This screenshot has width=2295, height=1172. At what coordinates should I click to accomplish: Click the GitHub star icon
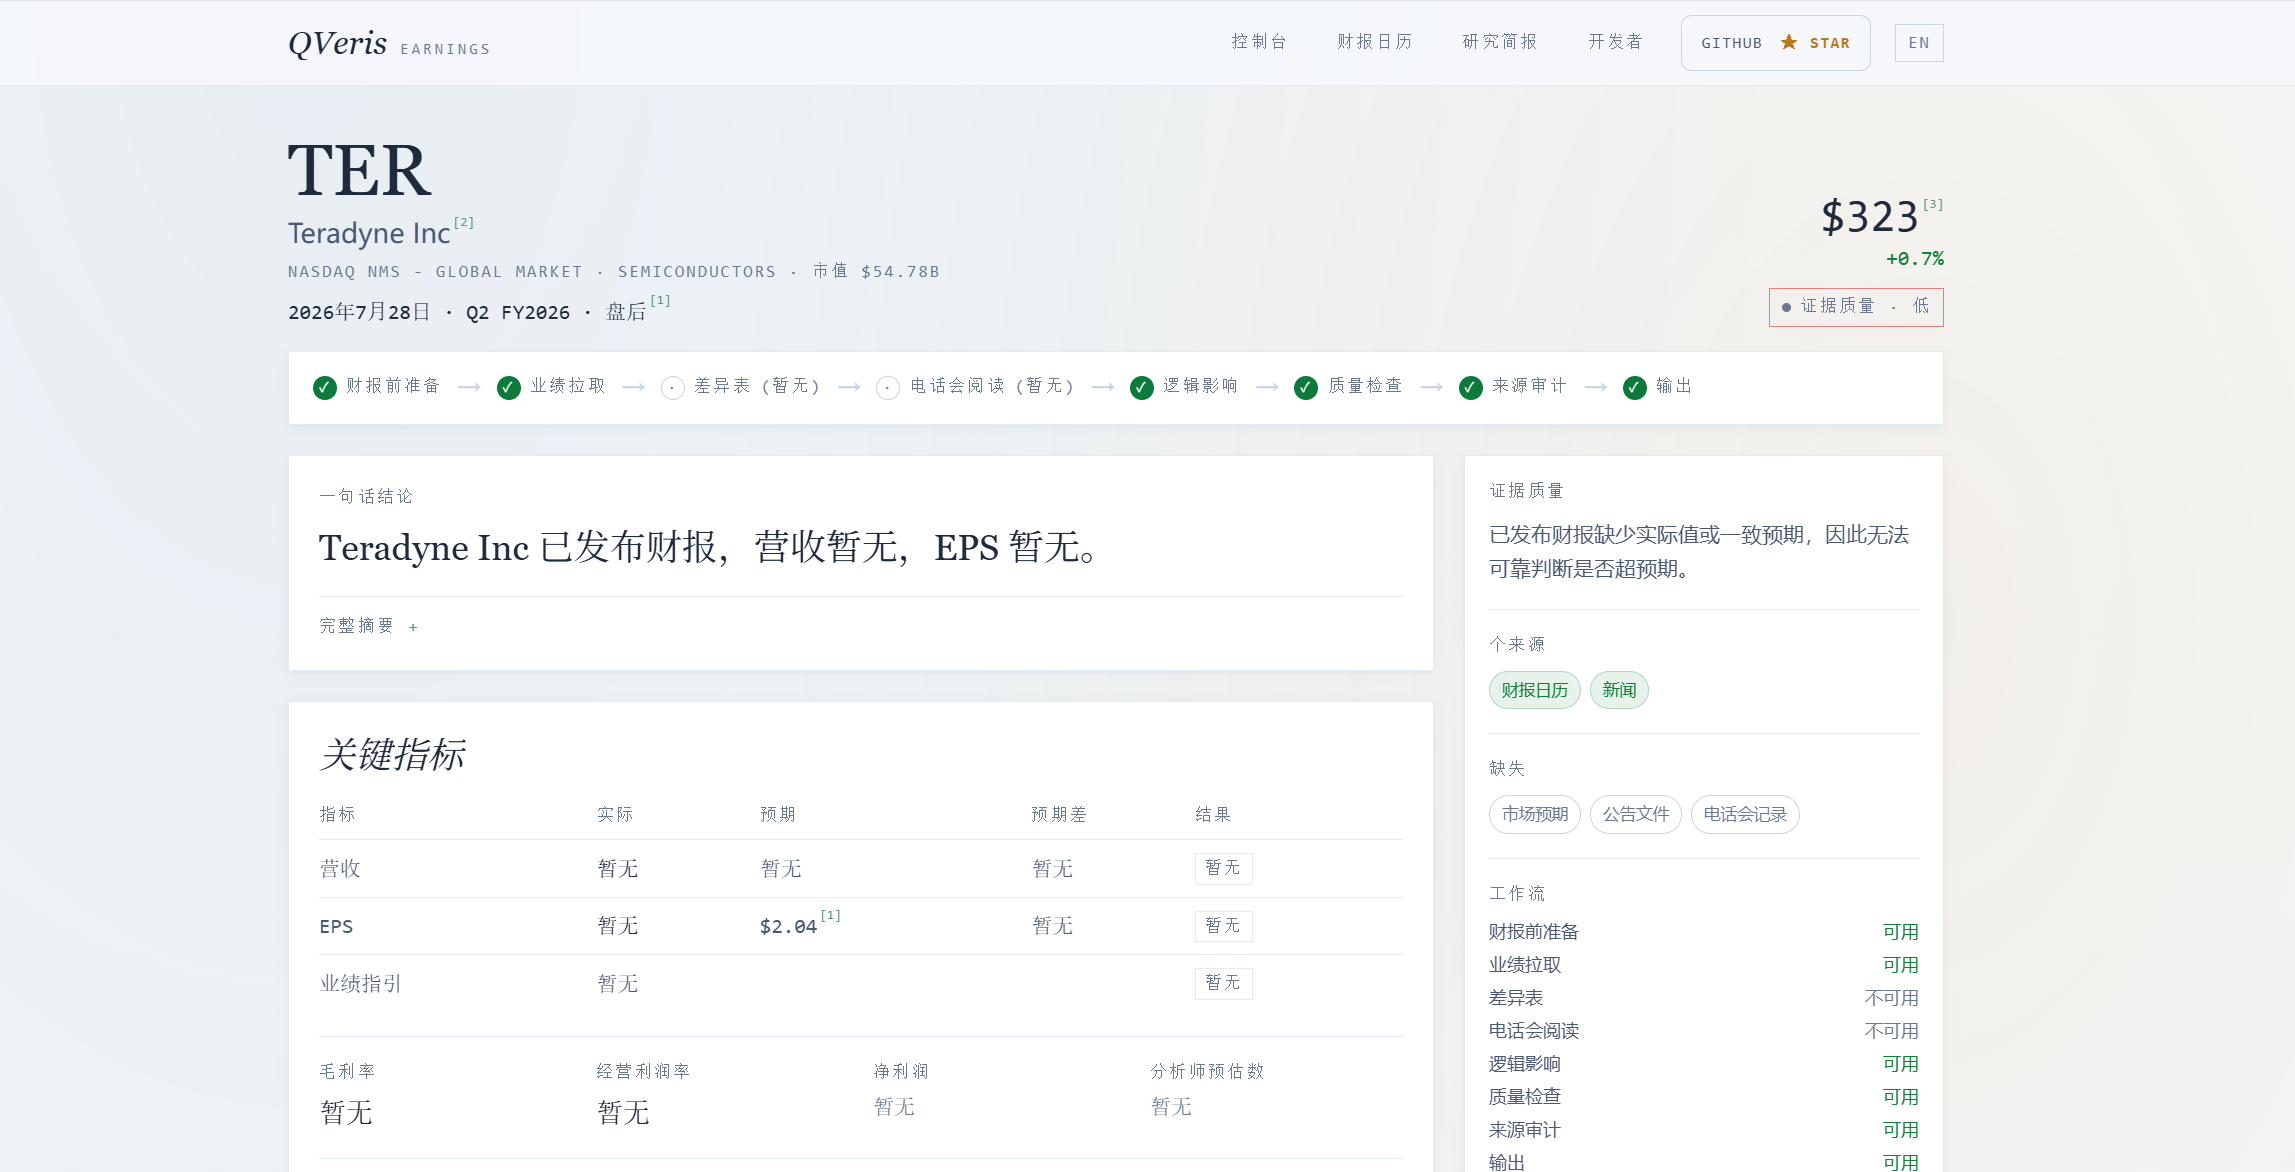[1788, 42]
